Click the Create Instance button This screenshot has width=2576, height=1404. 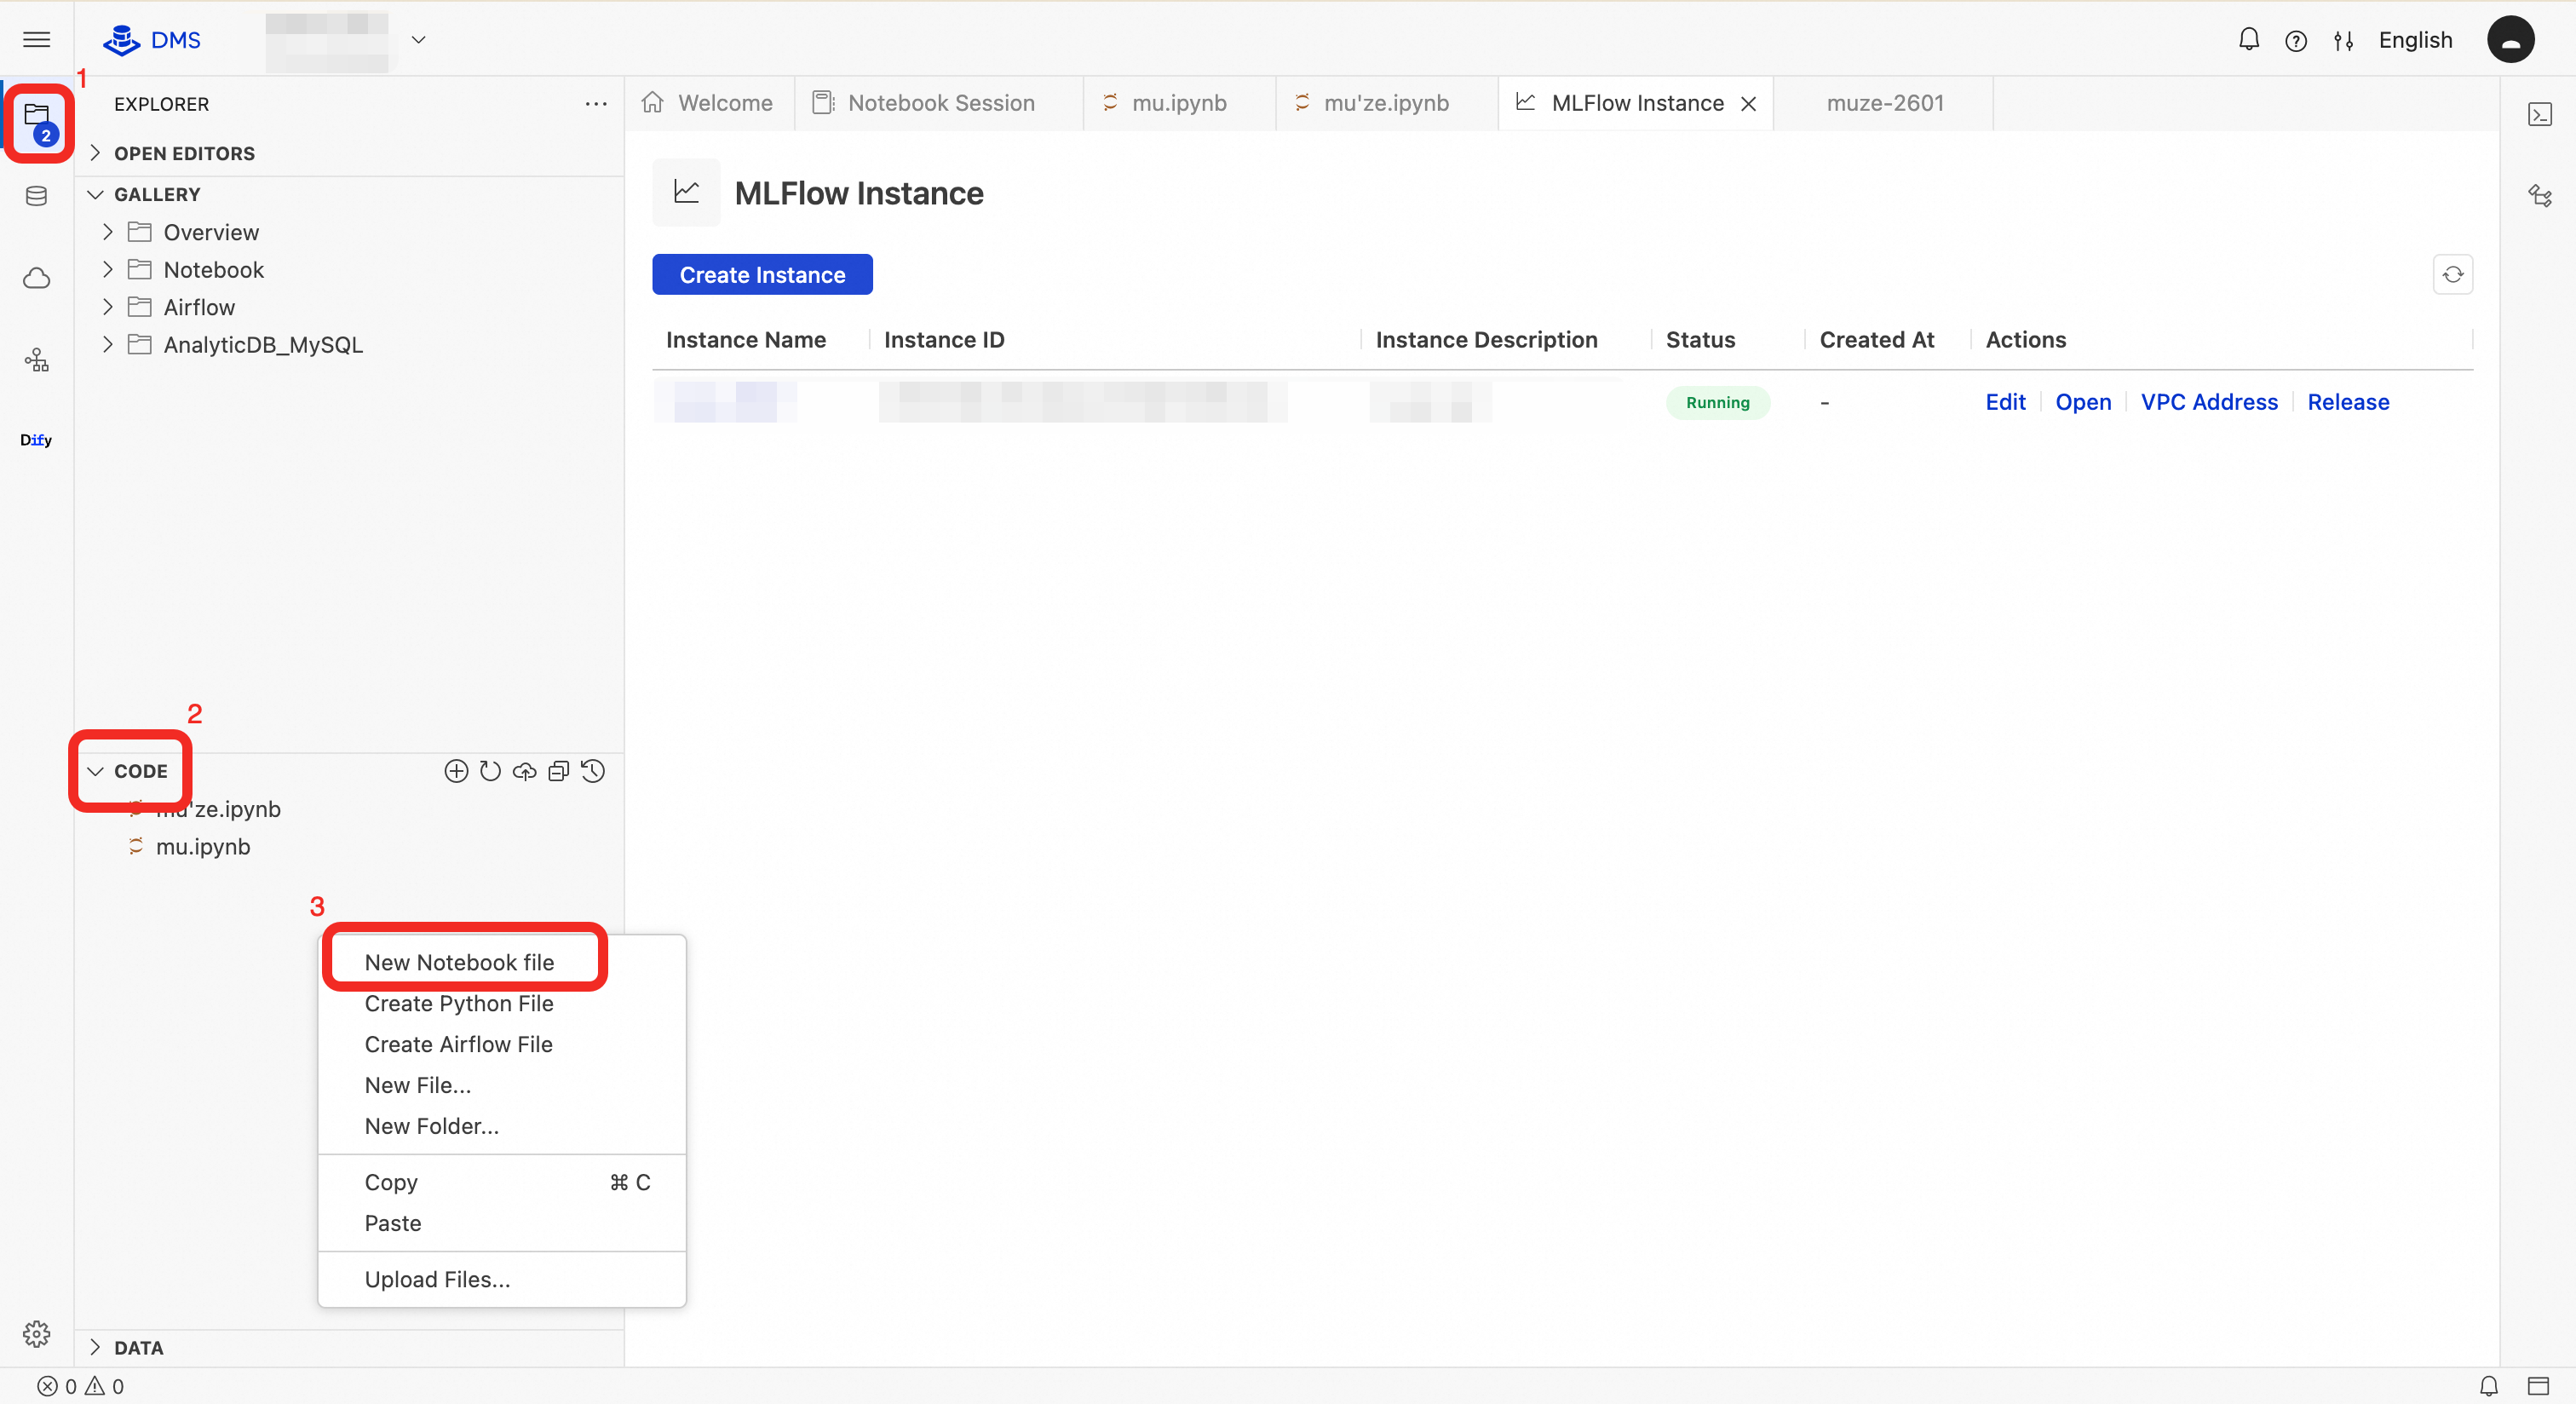762,275
